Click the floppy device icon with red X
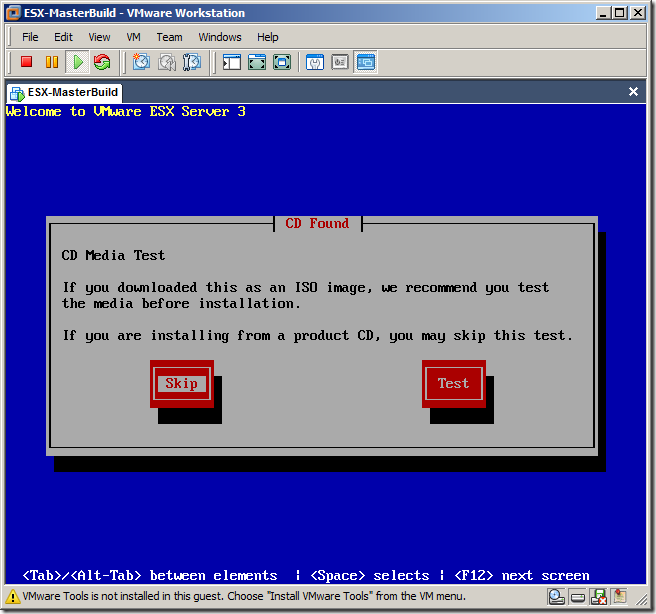 tap(599, 597)
